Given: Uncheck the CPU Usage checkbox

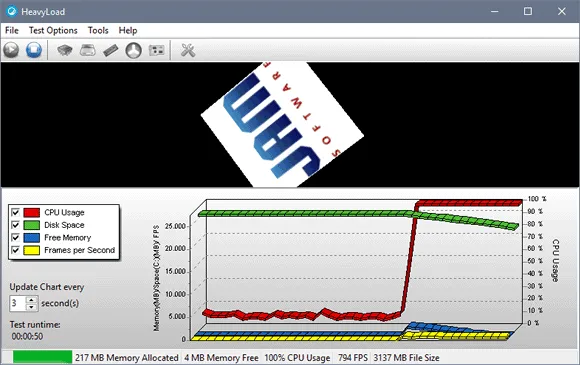Looking at the screenshot, I should (15, 212).
